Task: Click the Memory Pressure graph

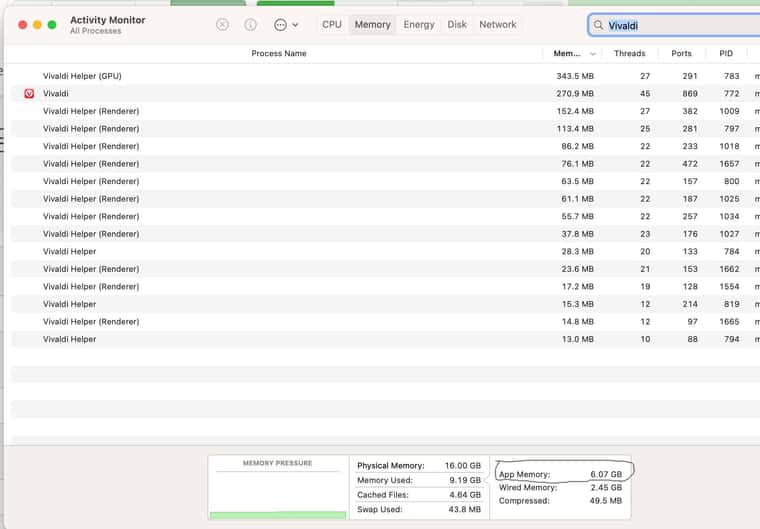Action: point(278,495)
